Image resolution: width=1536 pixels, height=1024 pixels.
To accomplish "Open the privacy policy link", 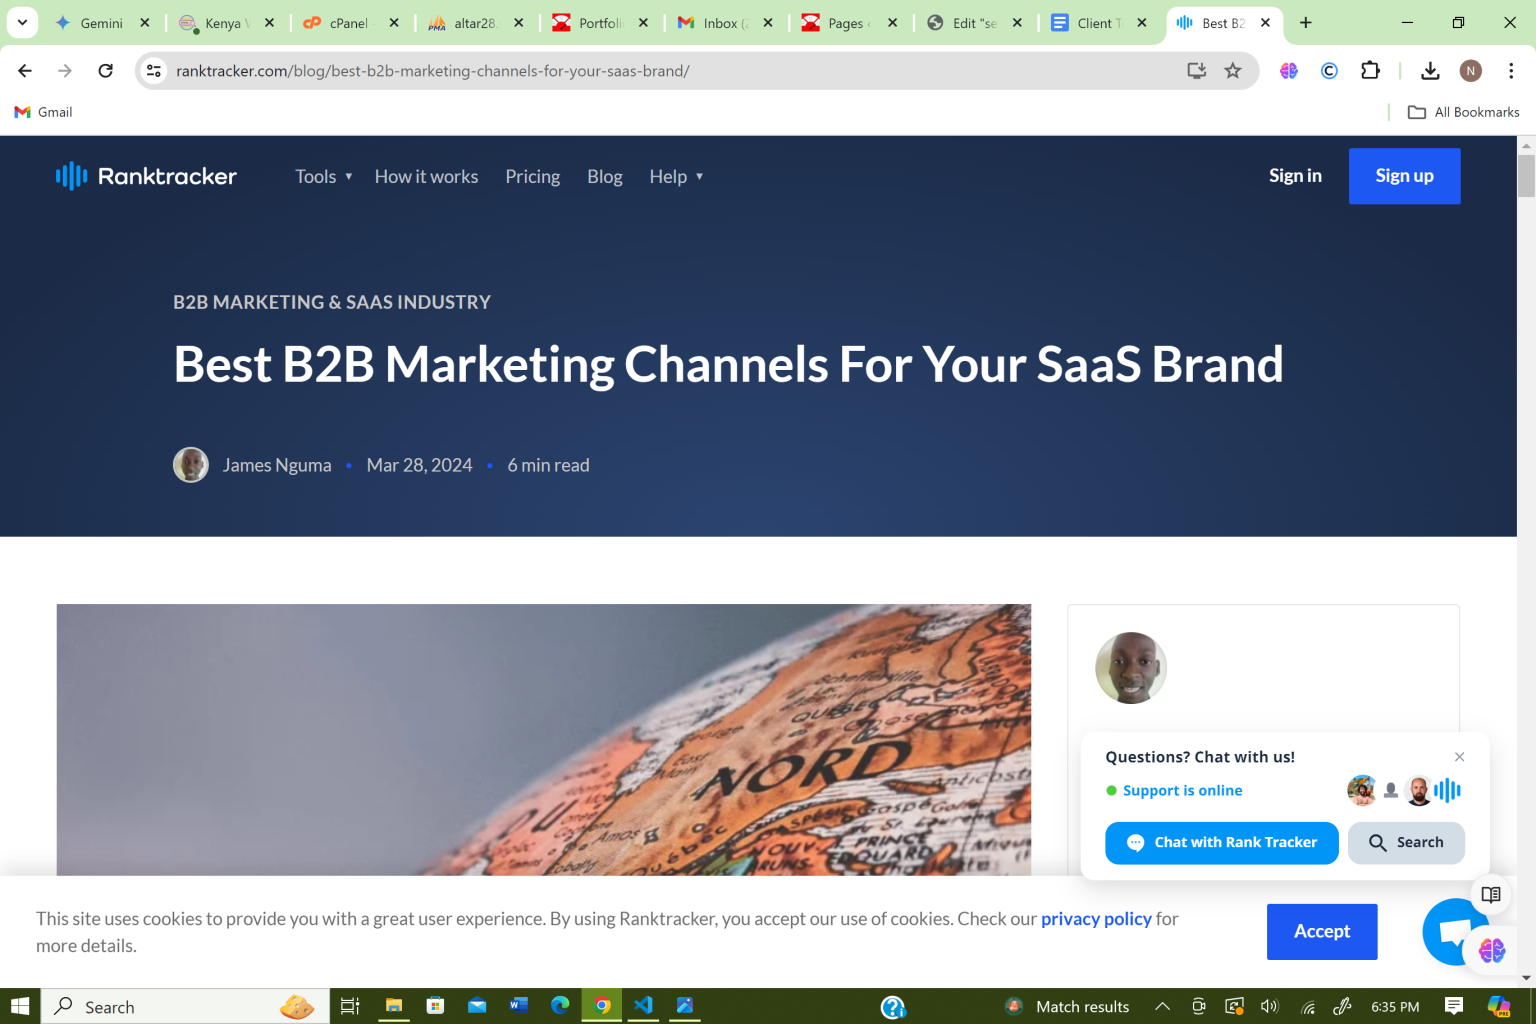I will [1096, 918].
